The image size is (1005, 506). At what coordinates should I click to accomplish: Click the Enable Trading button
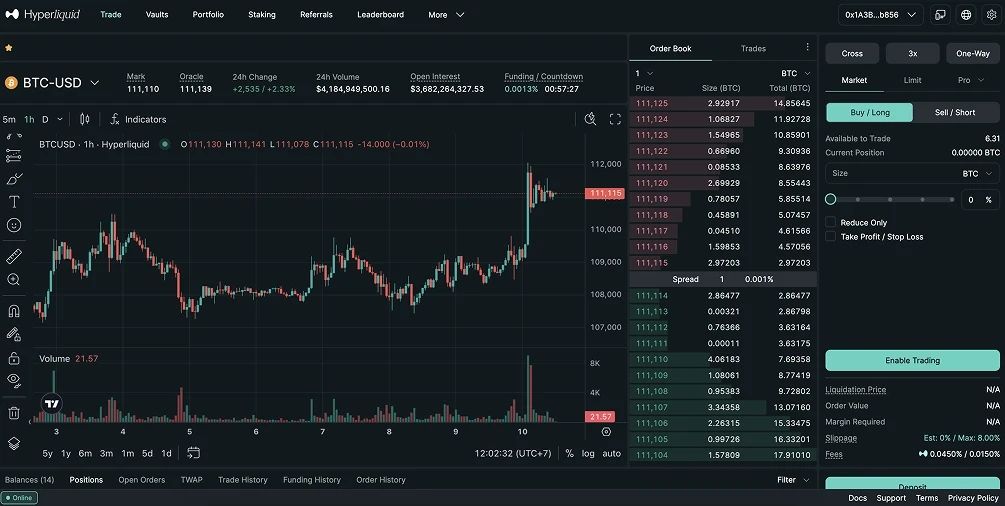coord(912,360)
